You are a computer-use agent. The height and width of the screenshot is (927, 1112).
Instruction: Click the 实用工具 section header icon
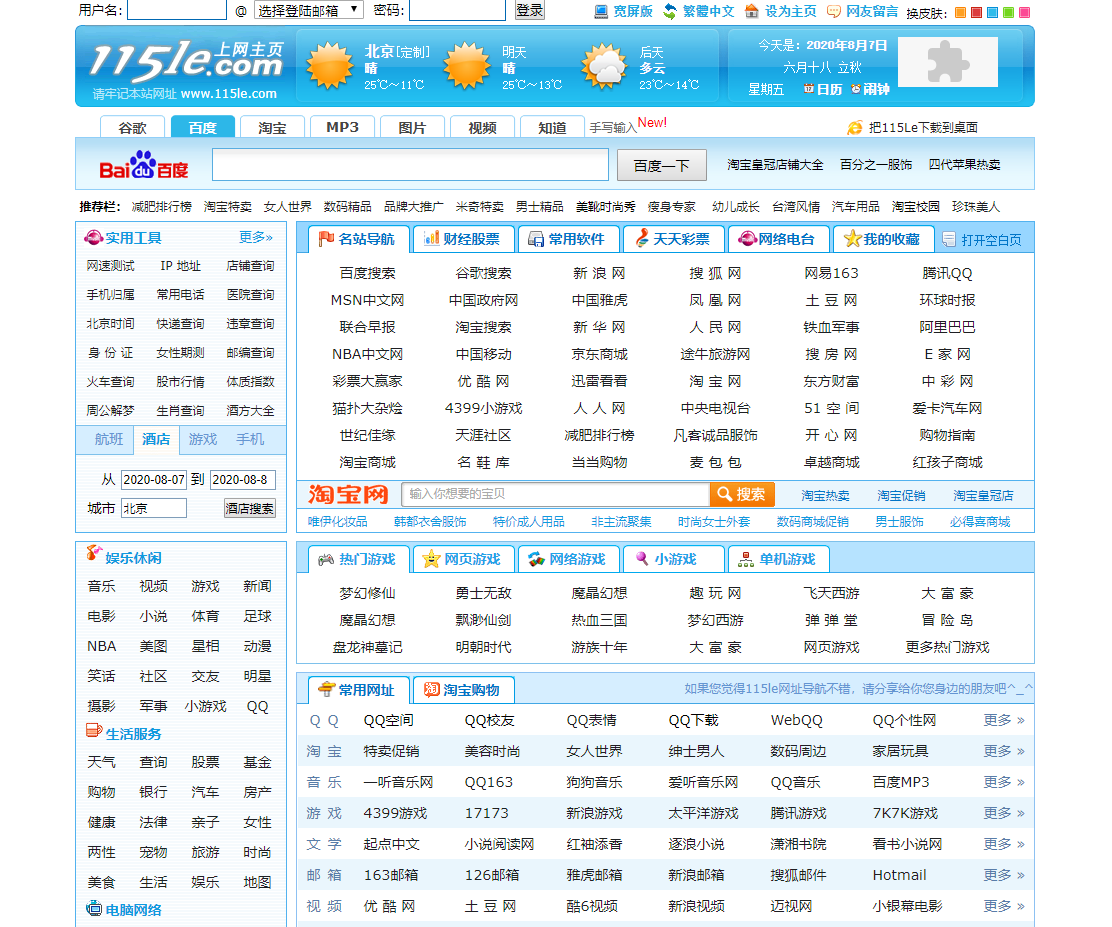pyautogui.click(x=94, y=238)
